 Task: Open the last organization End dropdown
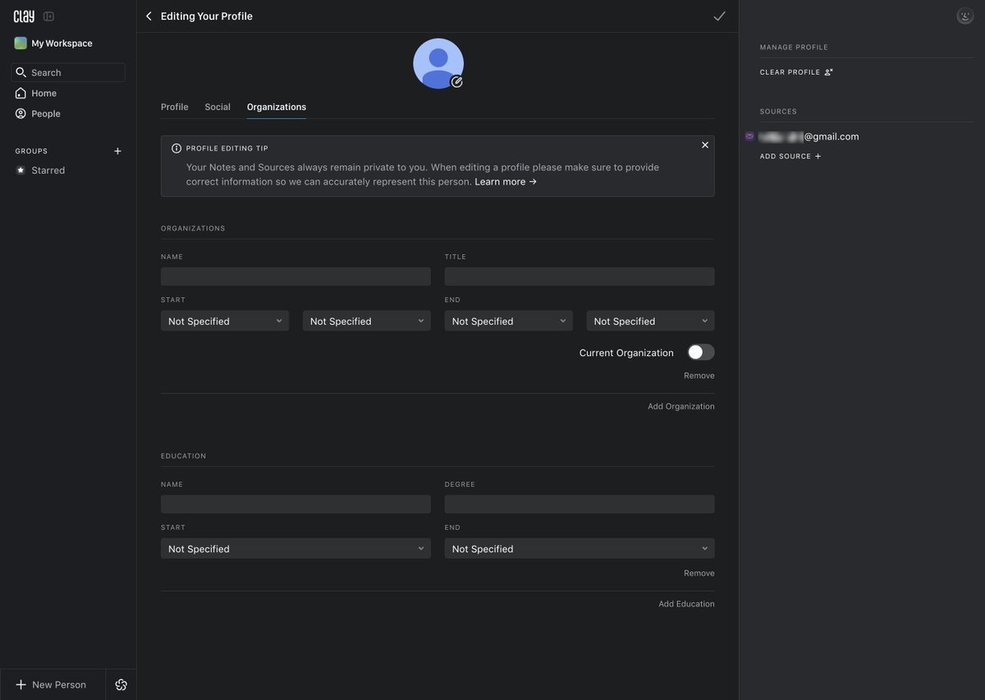(650, 321)
